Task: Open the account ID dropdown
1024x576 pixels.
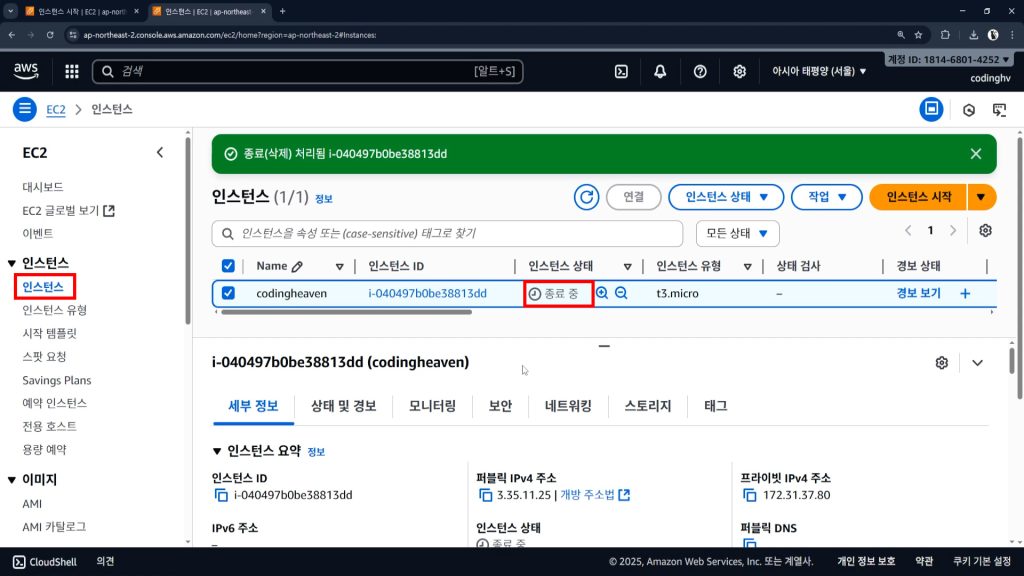Action: pos(948,59)
